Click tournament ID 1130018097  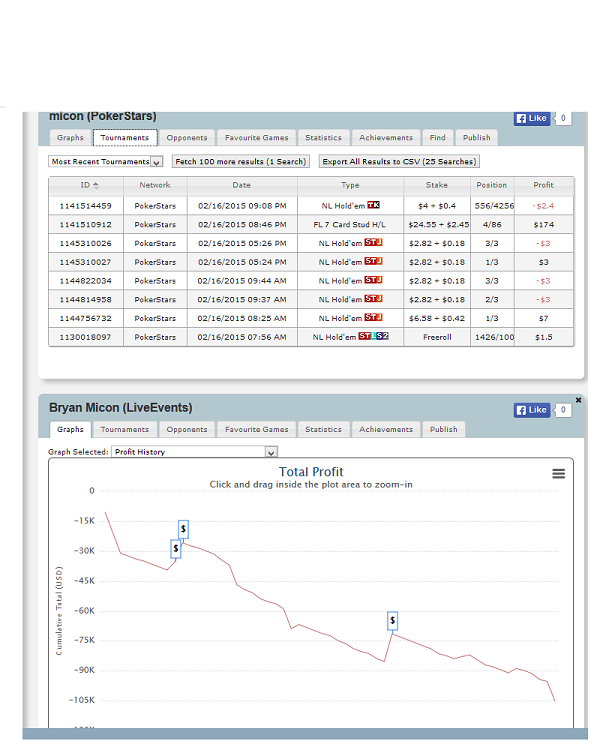pos(85,338)
